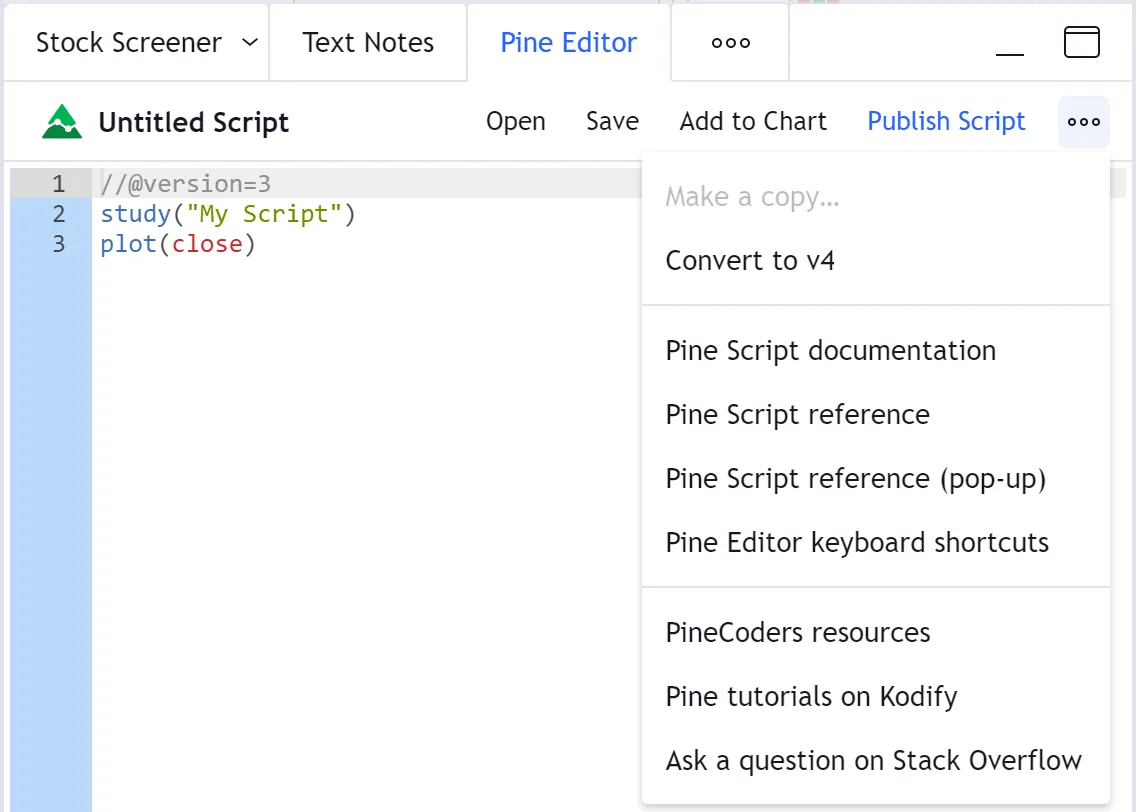
Task: Save the Untitled Script
Action: [612, 122]
